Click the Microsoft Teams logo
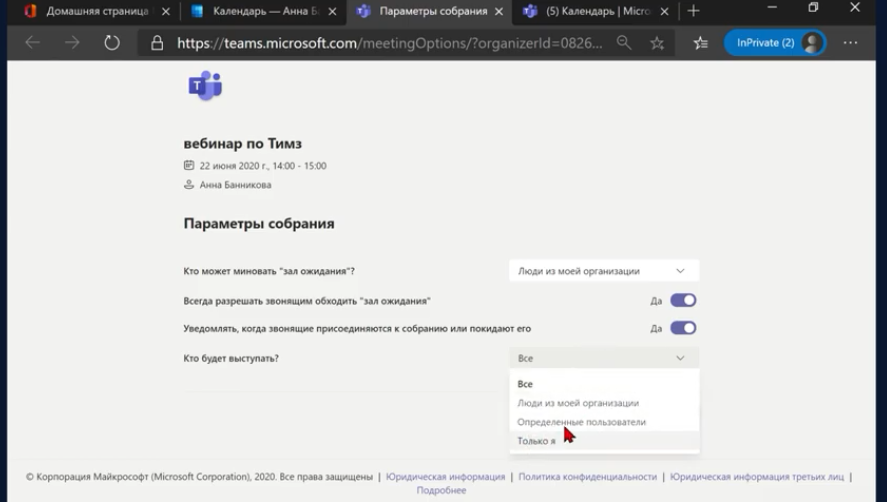Screen dimensions: 887x502 205,85
